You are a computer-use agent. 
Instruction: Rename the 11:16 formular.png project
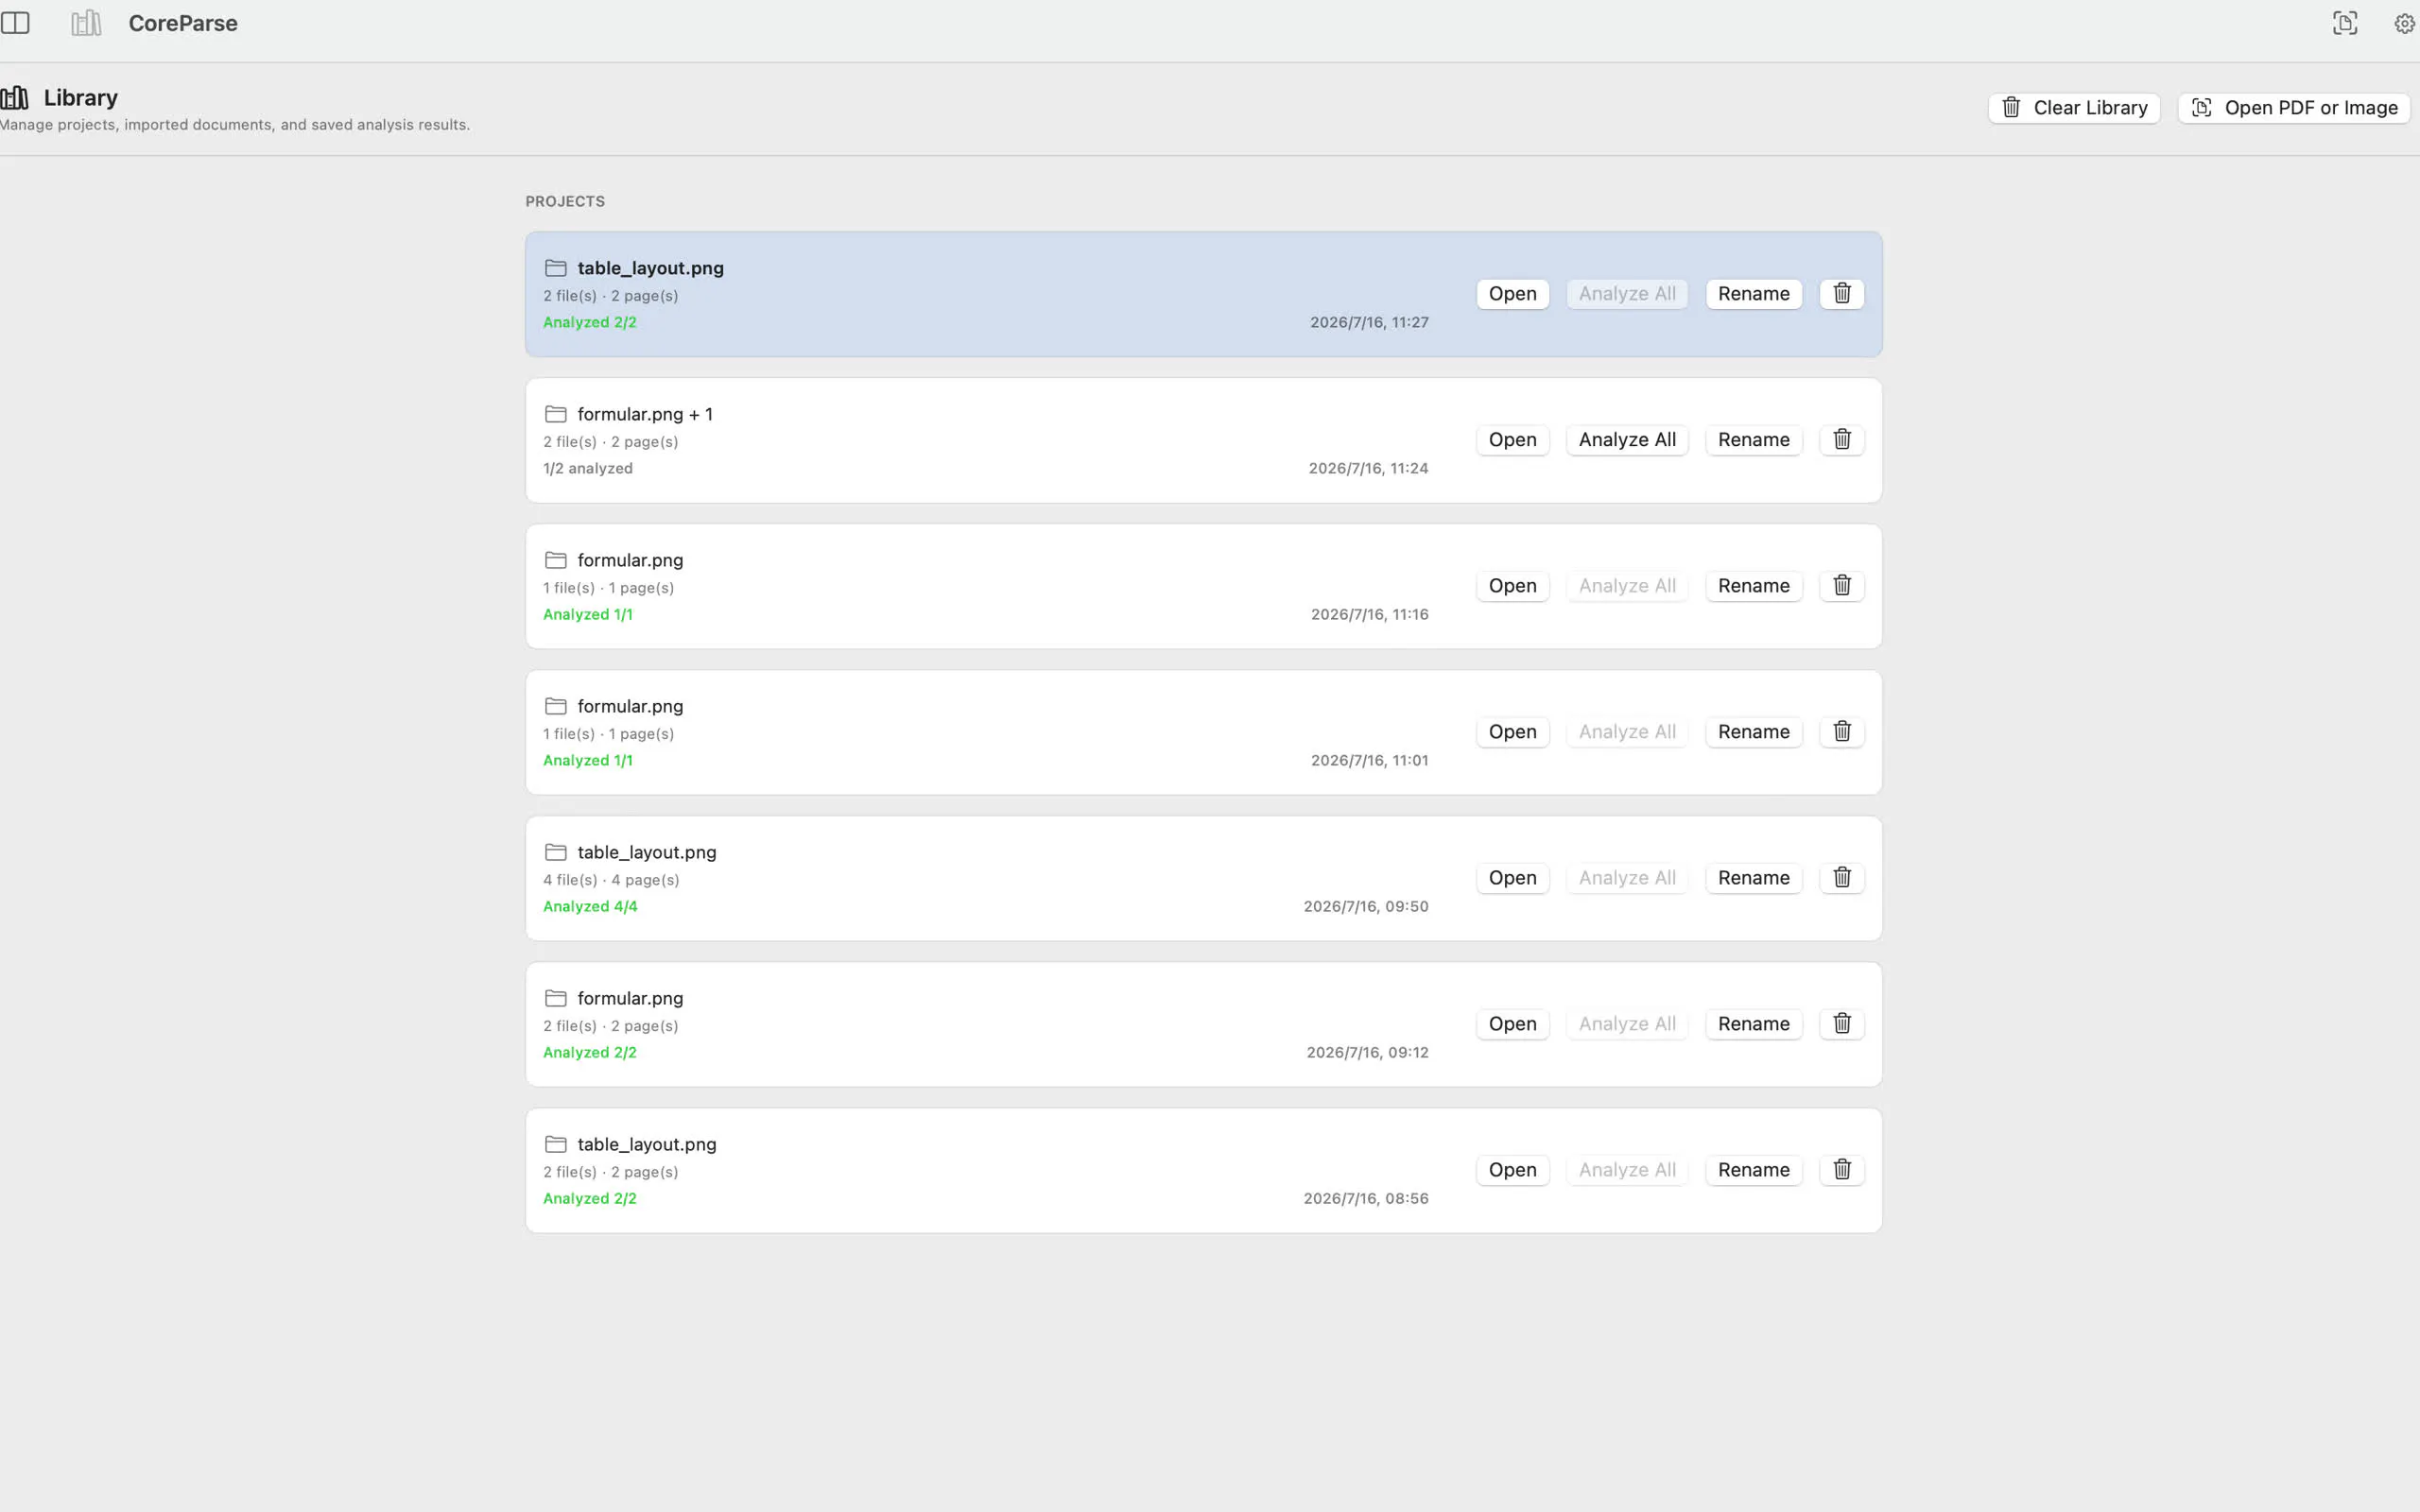1754,586
